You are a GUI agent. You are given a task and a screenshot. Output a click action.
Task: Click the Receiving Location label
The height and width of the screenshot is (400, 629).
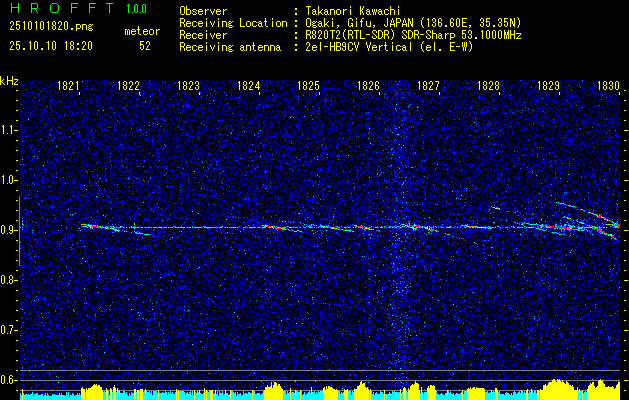pyautogui.click(x=233, y=23)
